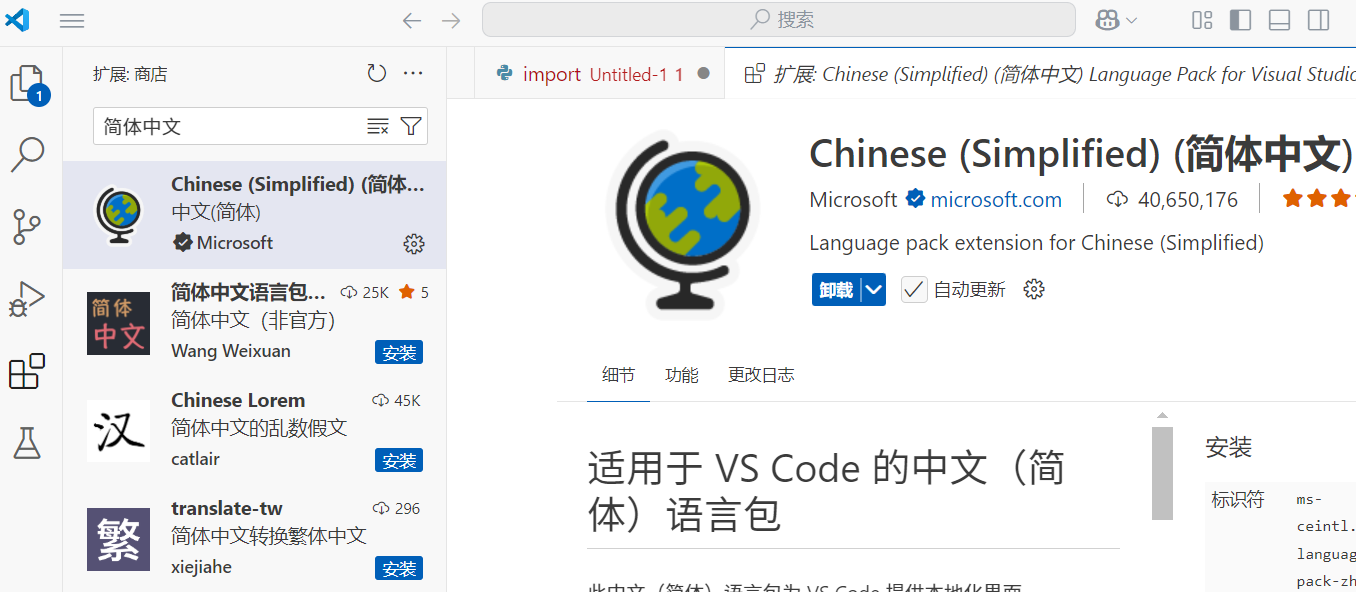Toggle the bottom panel
The height and width of the screenshot is (592, 1356).
(x=1279, y=20)
